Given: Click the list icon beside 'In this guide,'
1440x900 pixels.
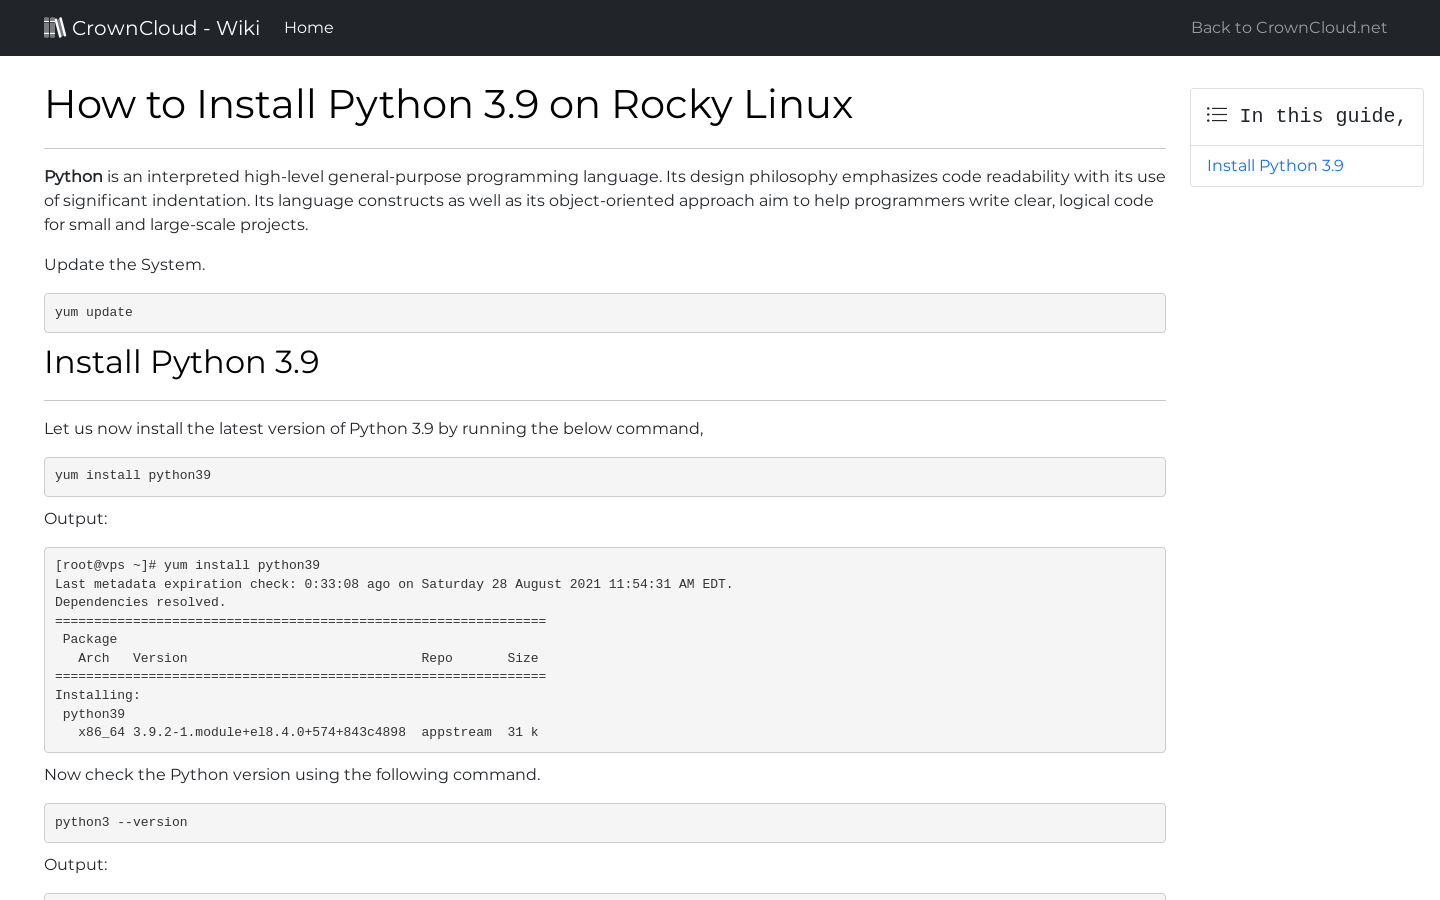Looking at the screenshot, I should 1217,115.
